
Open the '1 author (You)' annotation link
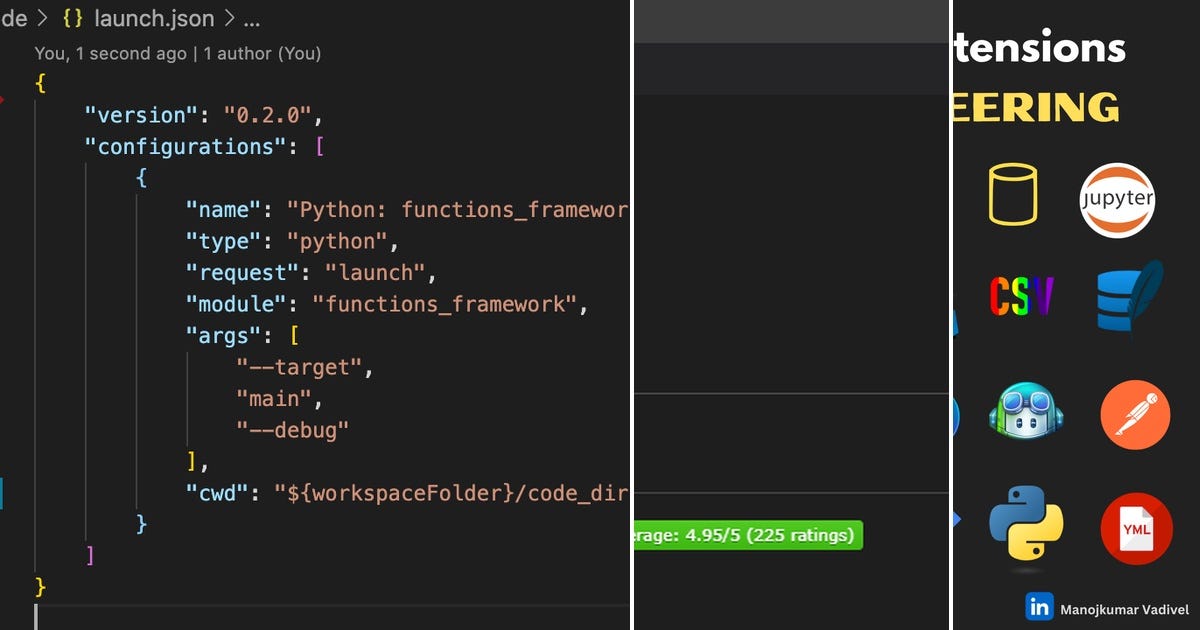[260, 53]
